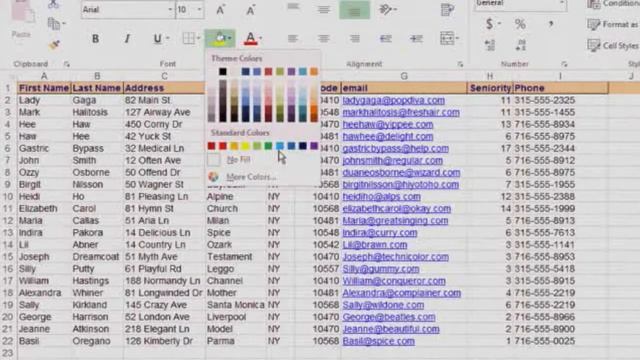Viewport: 640px width, 360px height.
Task: Toggle Center horizontal alignment
Action: 324,39
